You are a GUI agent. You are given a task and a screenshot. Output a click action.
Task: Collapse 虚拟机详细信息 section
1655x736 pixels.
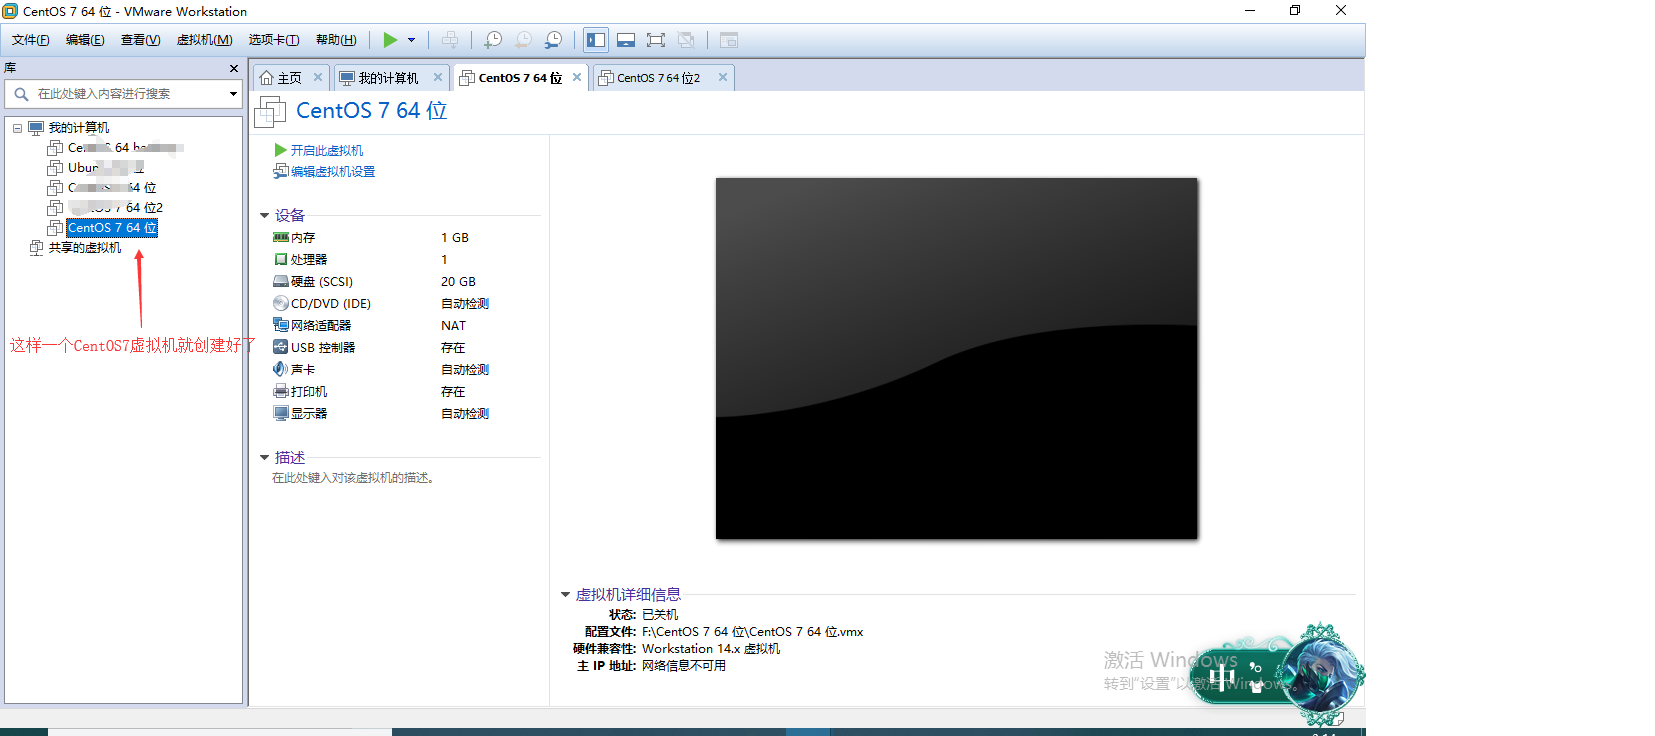[565, 594]
